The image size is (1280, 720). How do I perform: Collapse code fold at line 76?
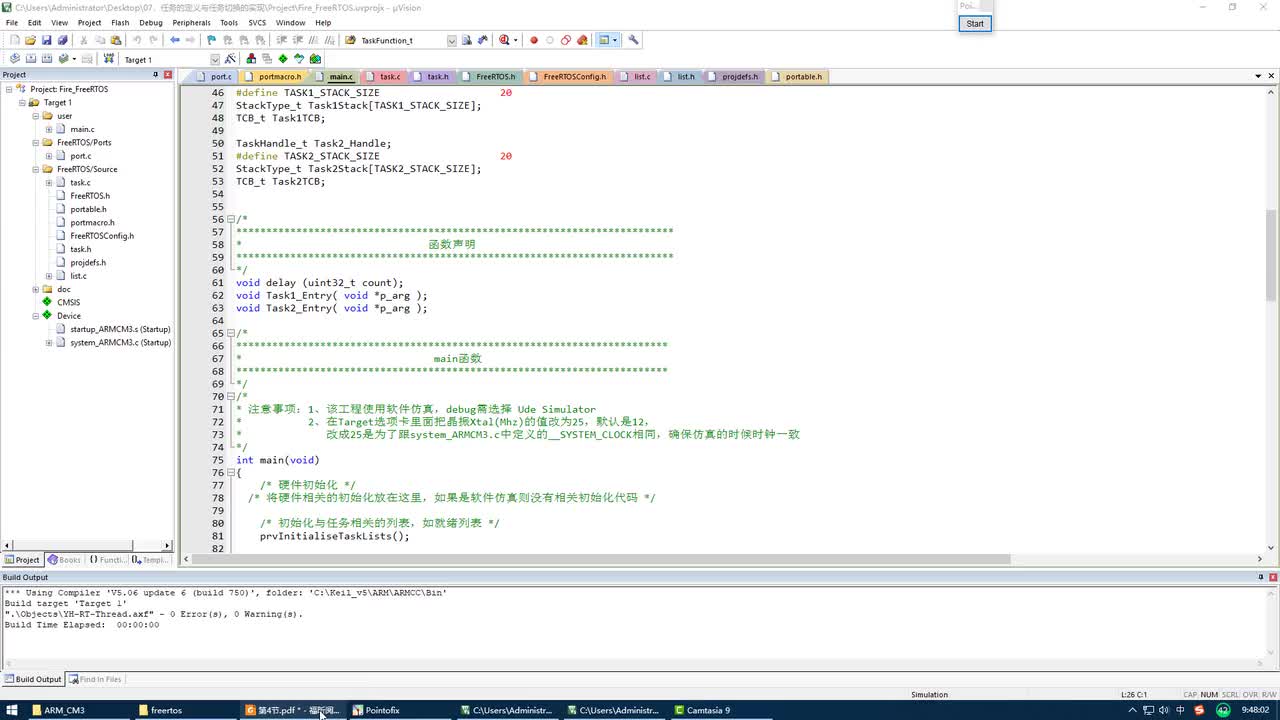pyautogui.click(x=230, y=473)
